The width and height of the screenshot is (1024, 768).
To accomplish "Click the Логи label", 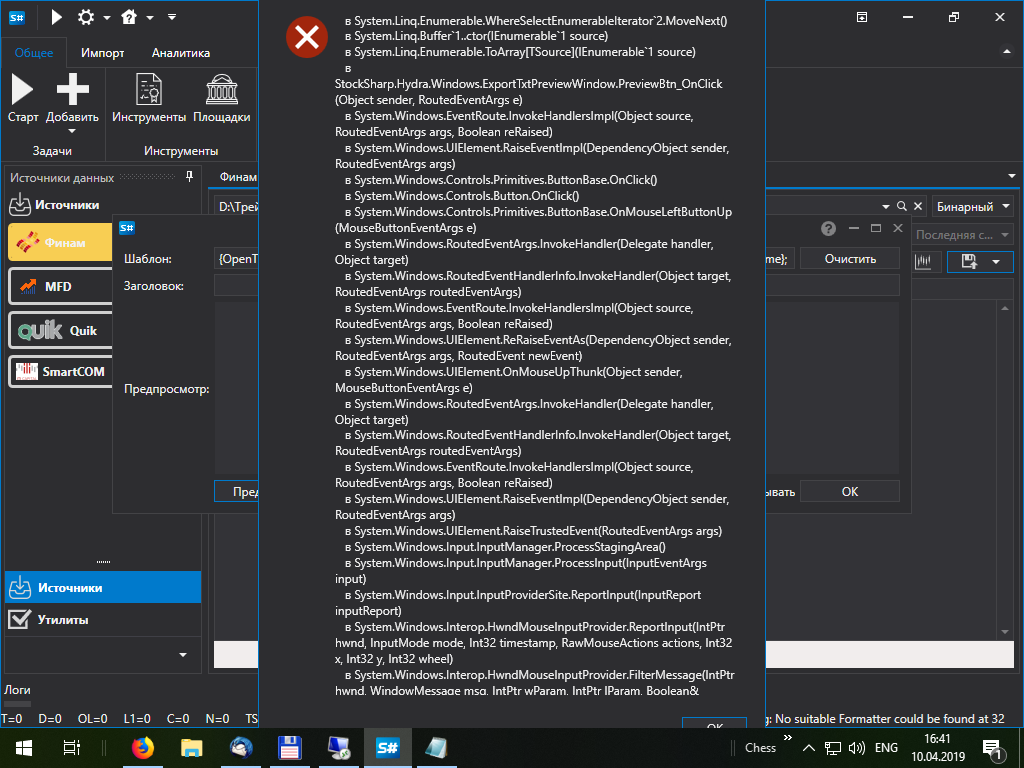I will [x=18, y=690].
